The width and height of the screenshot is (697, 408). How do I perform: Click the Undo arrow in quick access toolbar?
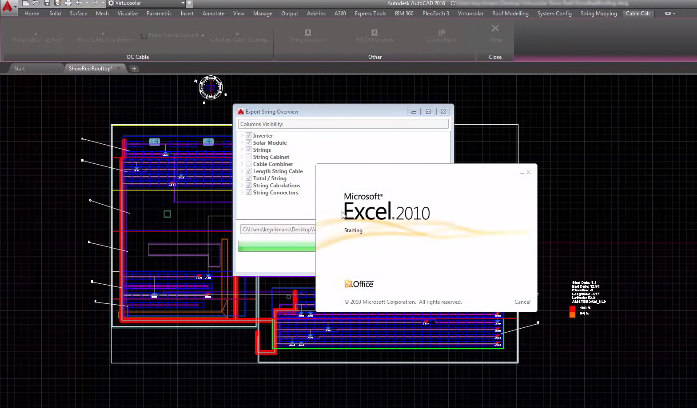click(79, 3)
